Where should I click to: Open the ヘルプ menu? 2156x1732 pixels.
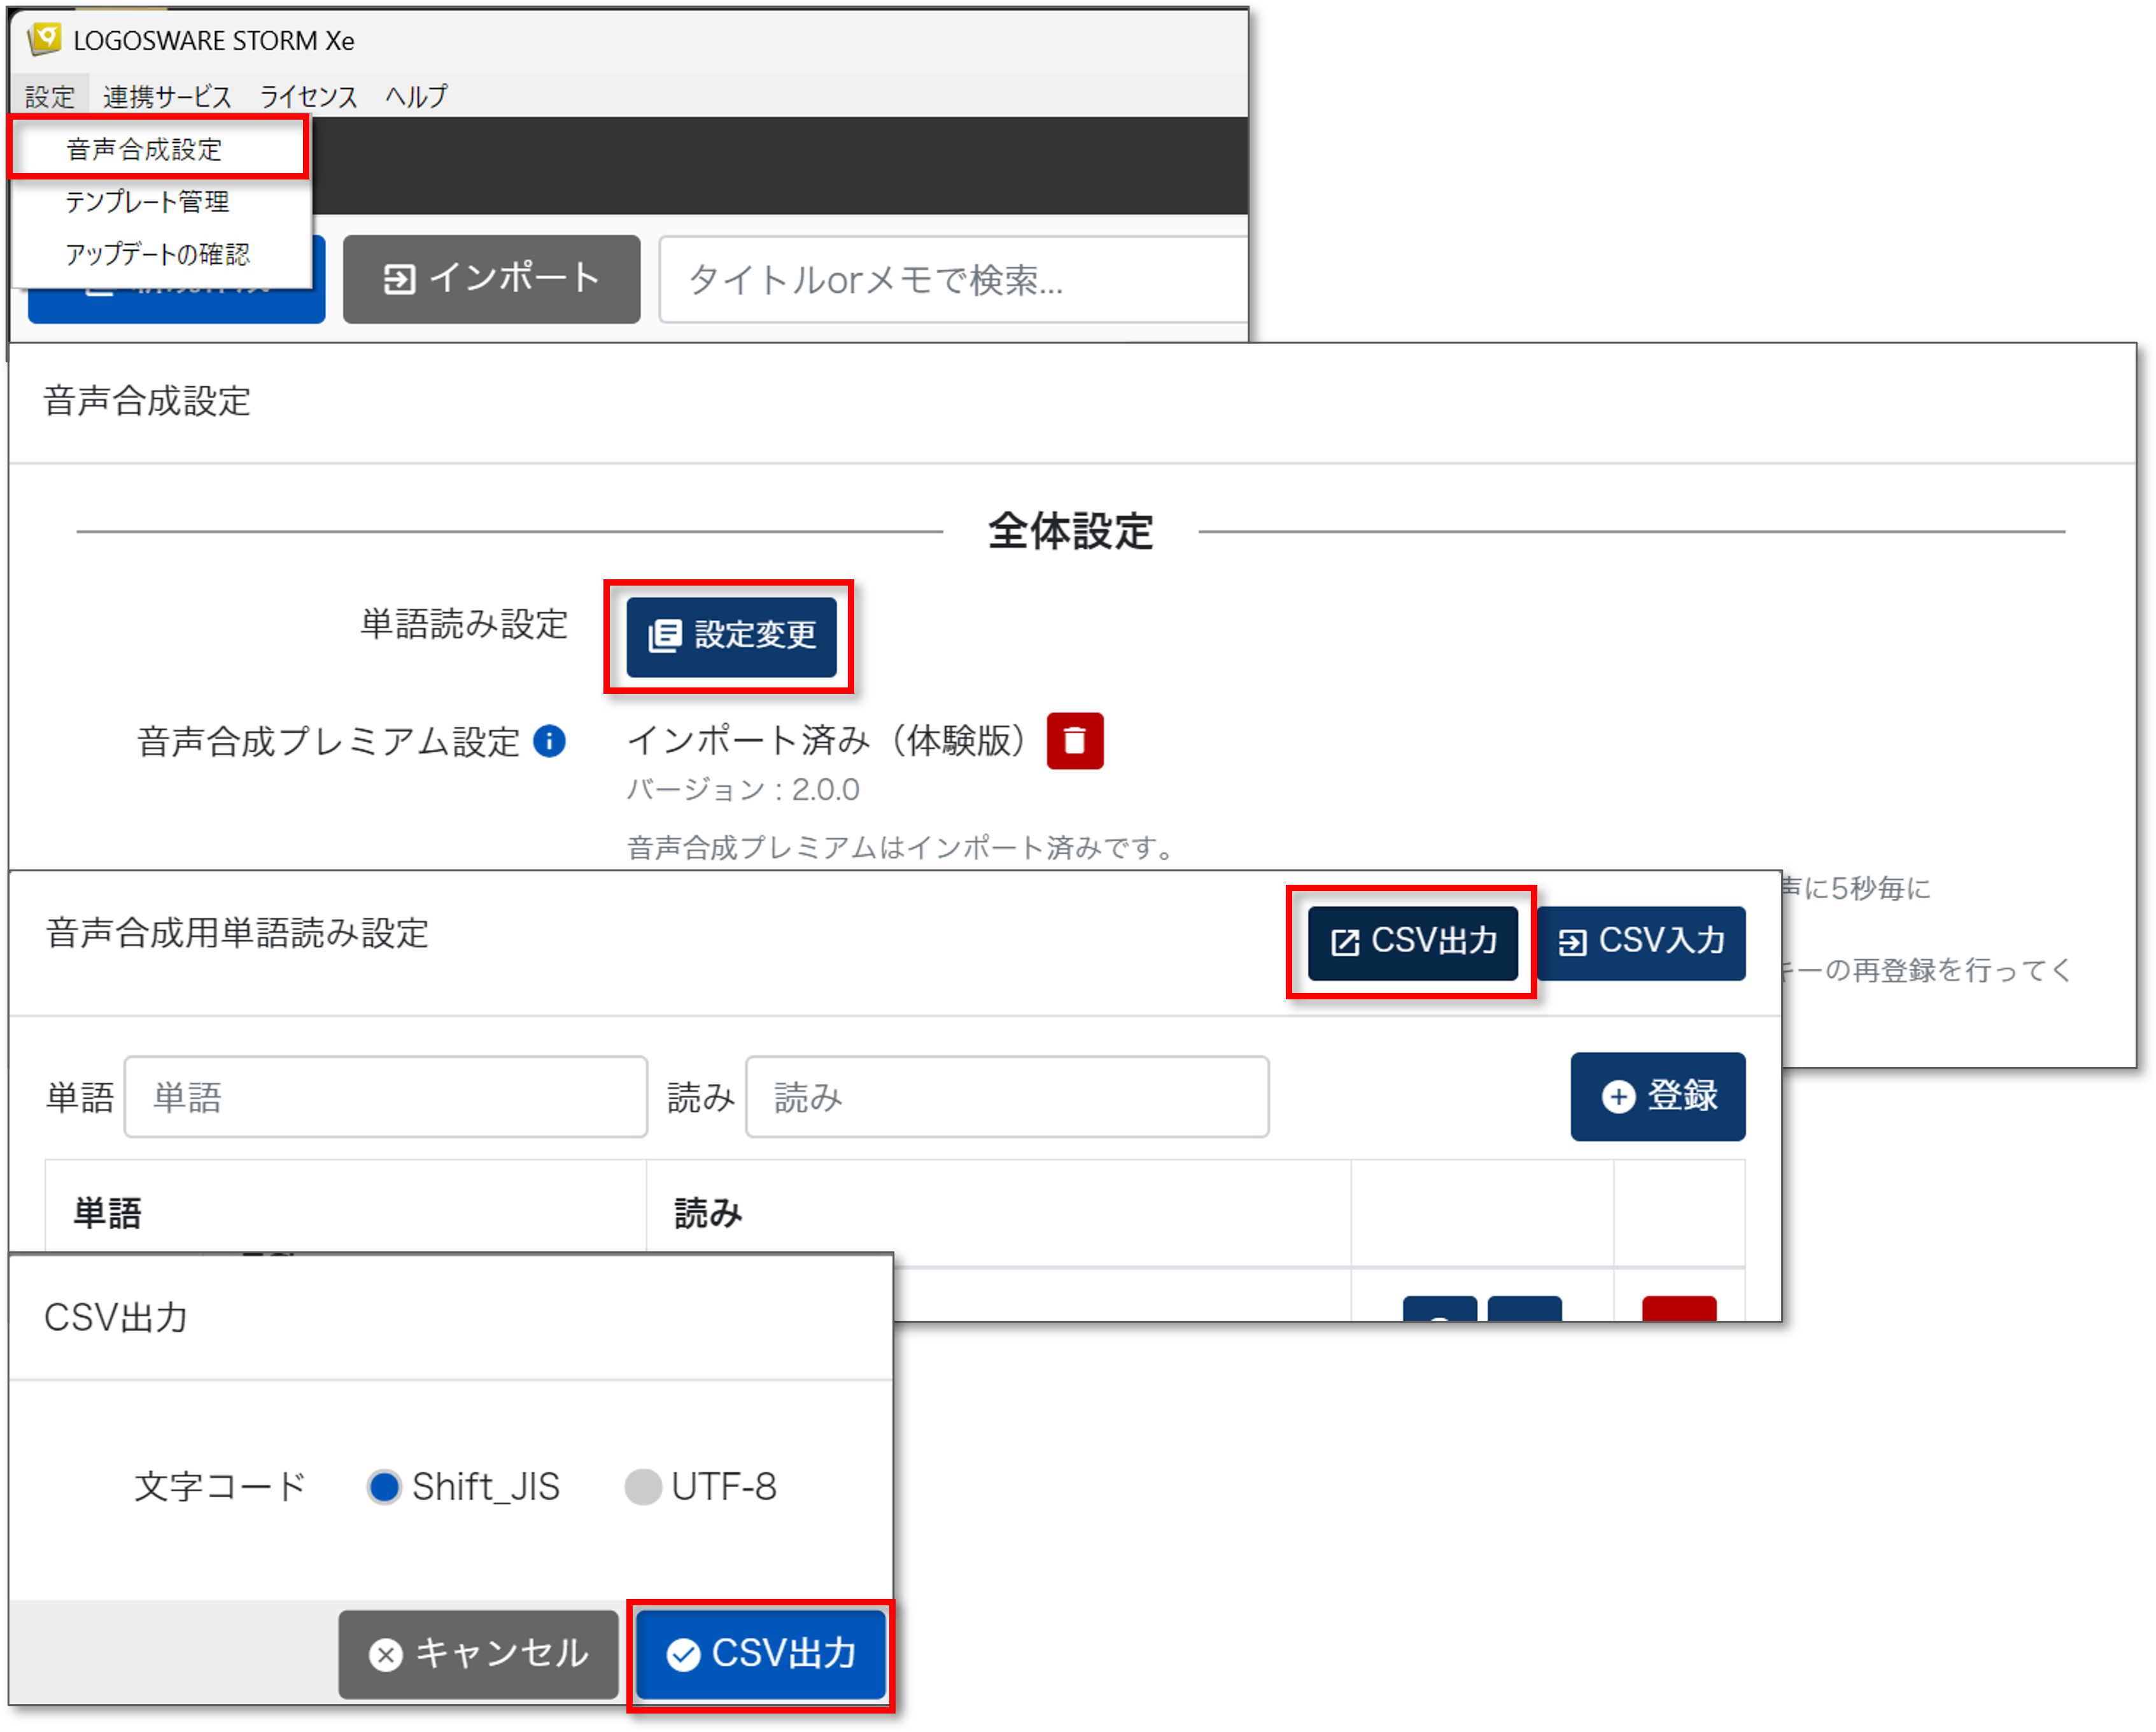416,97
